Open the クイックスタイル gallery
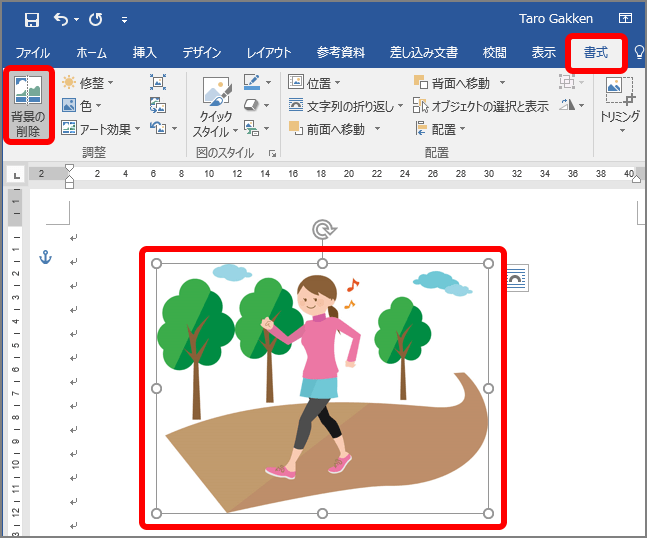647x538 pixels. pyautogui.click(x=215, y=108)
